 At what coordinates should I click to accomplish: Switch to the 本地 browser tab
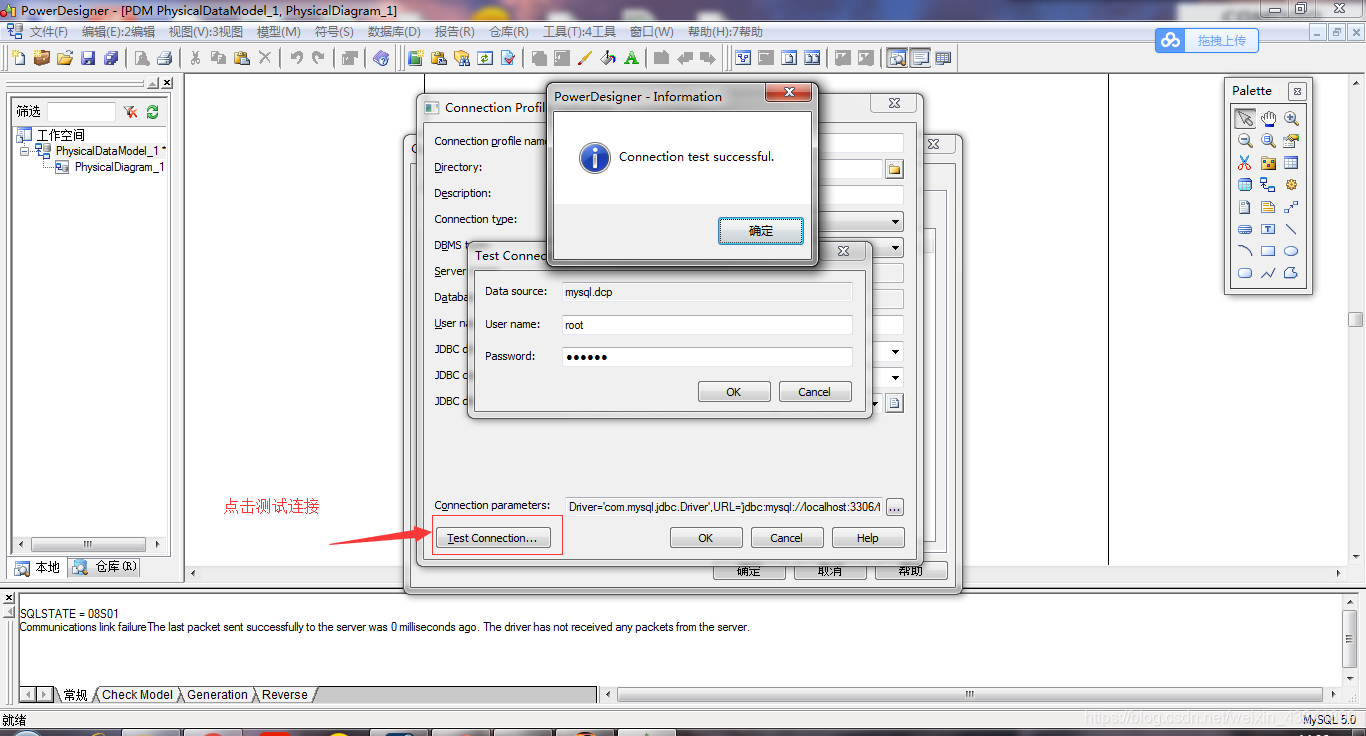click(x=38, y=568)
